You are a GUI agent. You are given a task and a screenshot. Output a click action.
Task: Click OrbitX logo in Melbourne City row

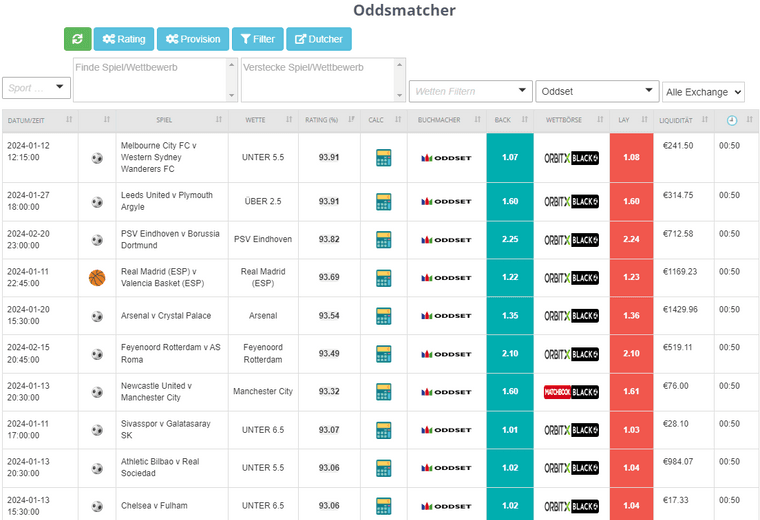571,158
